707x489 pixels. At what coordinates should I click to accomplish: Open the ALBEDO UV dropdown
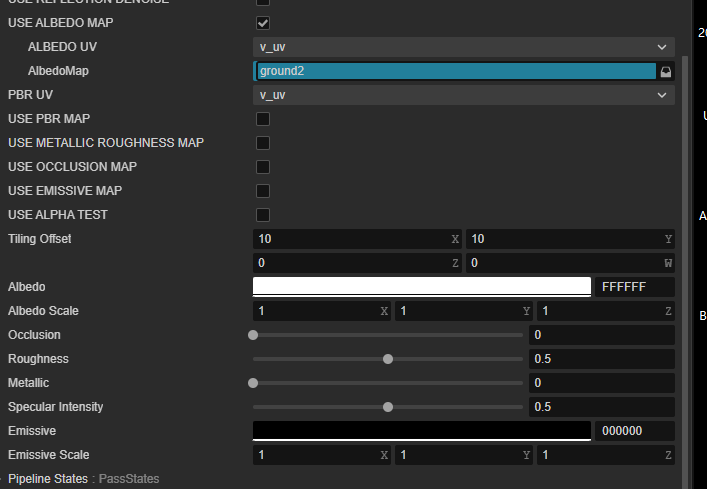[463, 47]
